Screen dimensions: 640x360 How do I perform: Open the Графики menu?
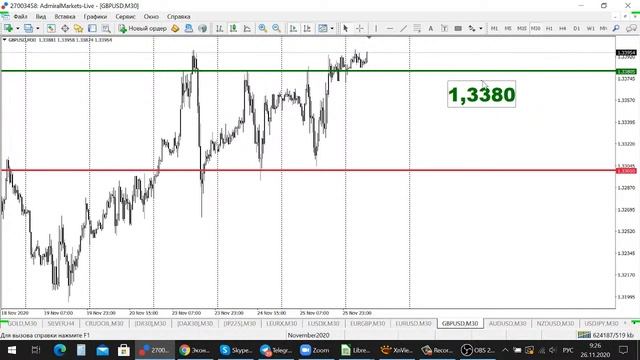95,17
